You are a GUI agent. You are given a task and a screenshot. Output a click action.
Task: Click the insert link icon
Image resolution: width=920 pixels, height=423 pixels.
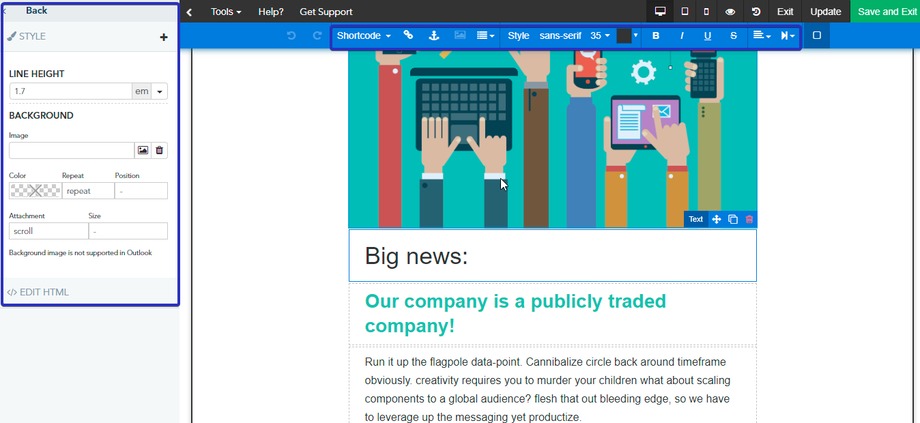click(x=408, y=35)
